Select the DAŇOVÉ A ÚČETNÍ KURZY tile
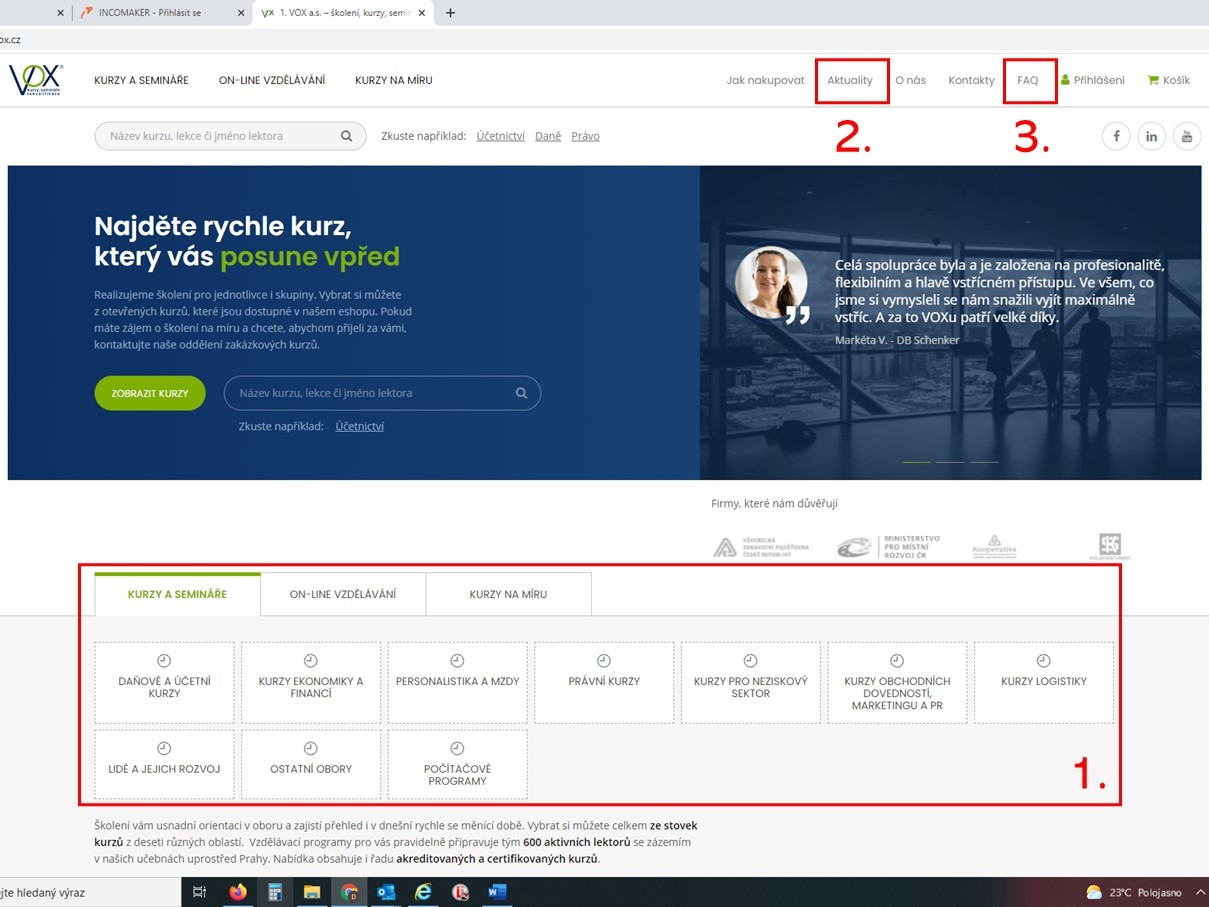The height and width of the screenshot is (907, 1209). pyautogui.click(x=164, y=682)
